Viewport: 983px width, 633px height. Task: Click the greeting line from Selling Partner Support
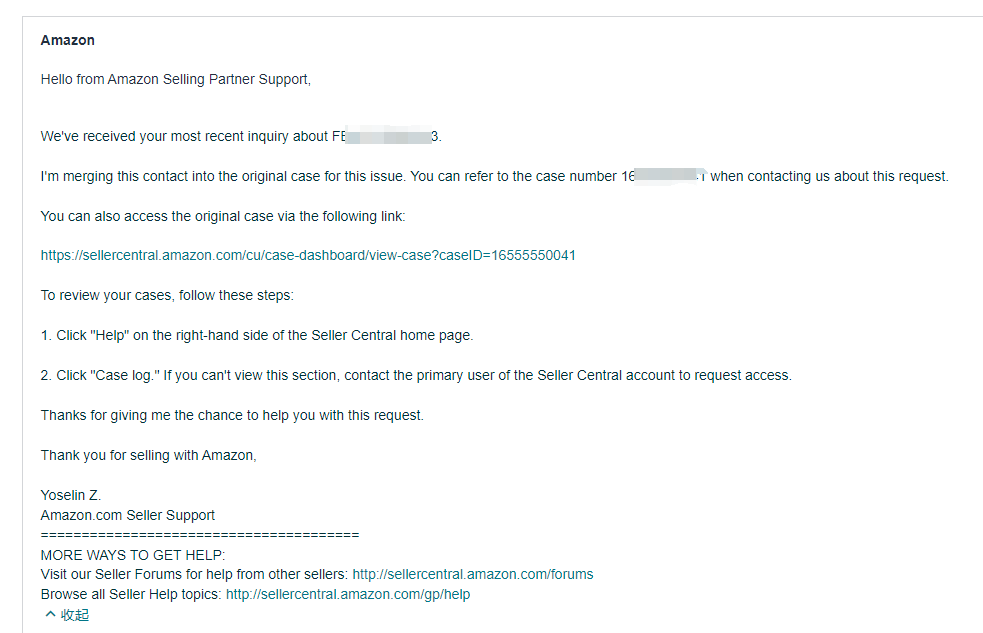point(176,80)
